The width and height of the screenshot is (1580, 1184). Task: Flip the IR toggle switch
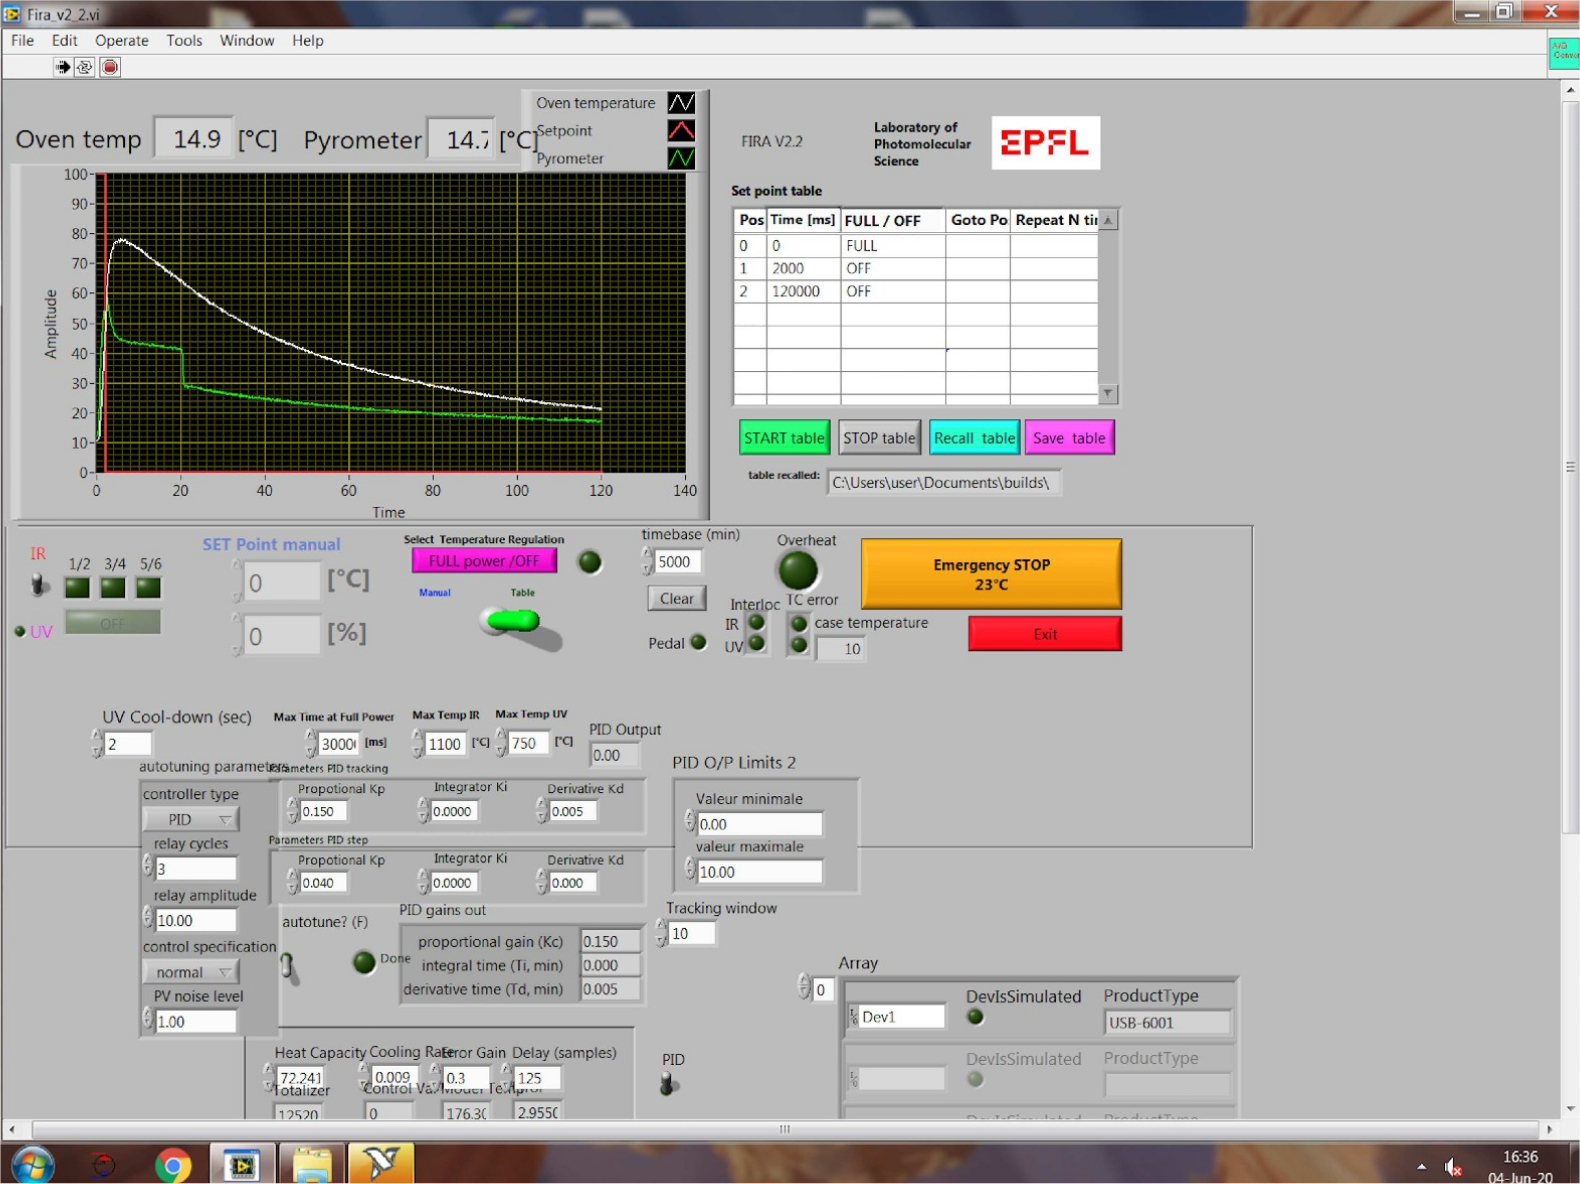(x=39, y=585)
